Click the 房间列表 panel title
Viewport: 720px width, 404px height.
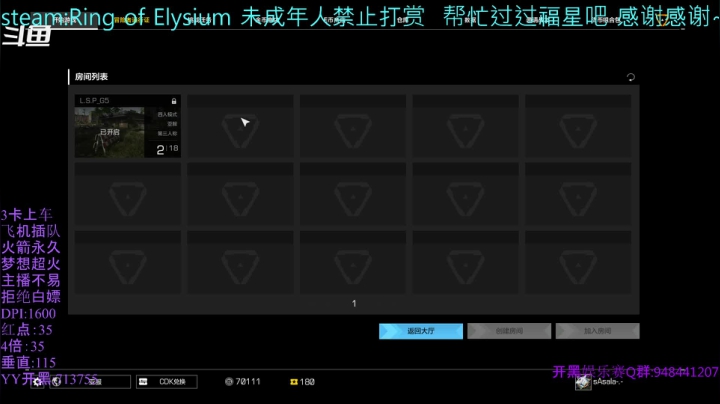click(91, 77)
